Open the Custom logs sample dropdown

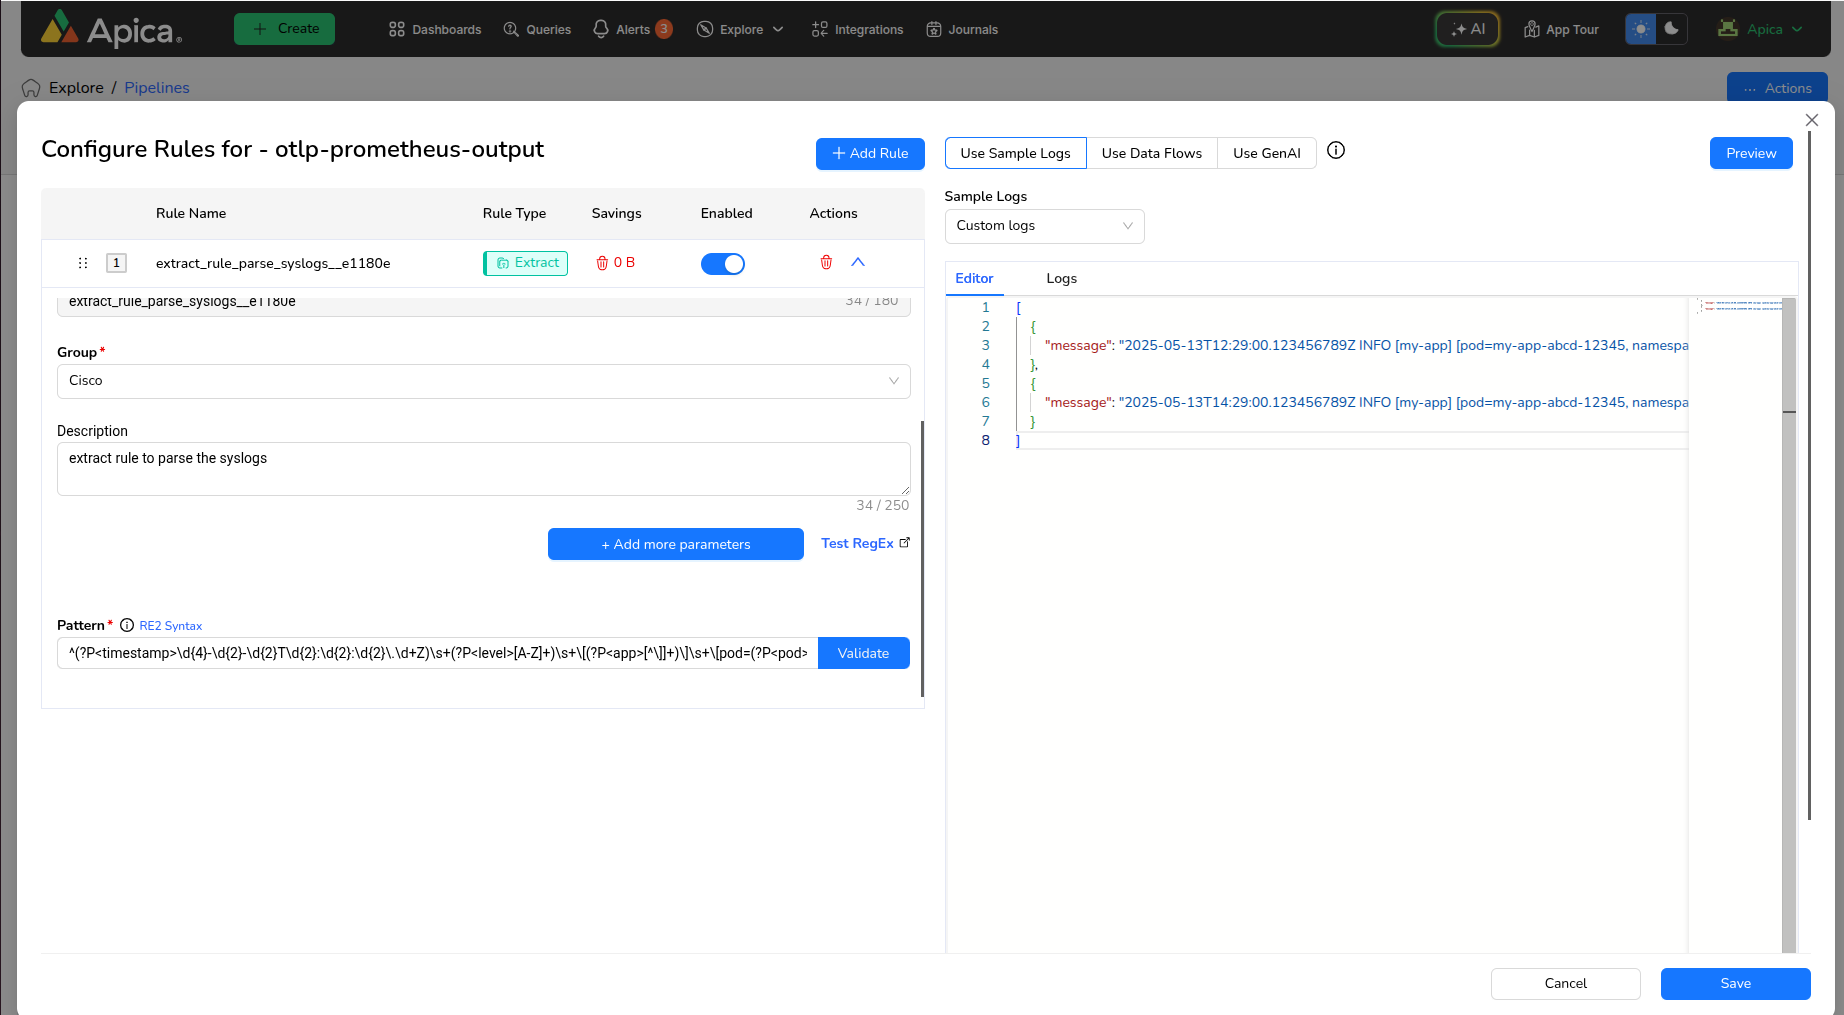coord(1043,226)
